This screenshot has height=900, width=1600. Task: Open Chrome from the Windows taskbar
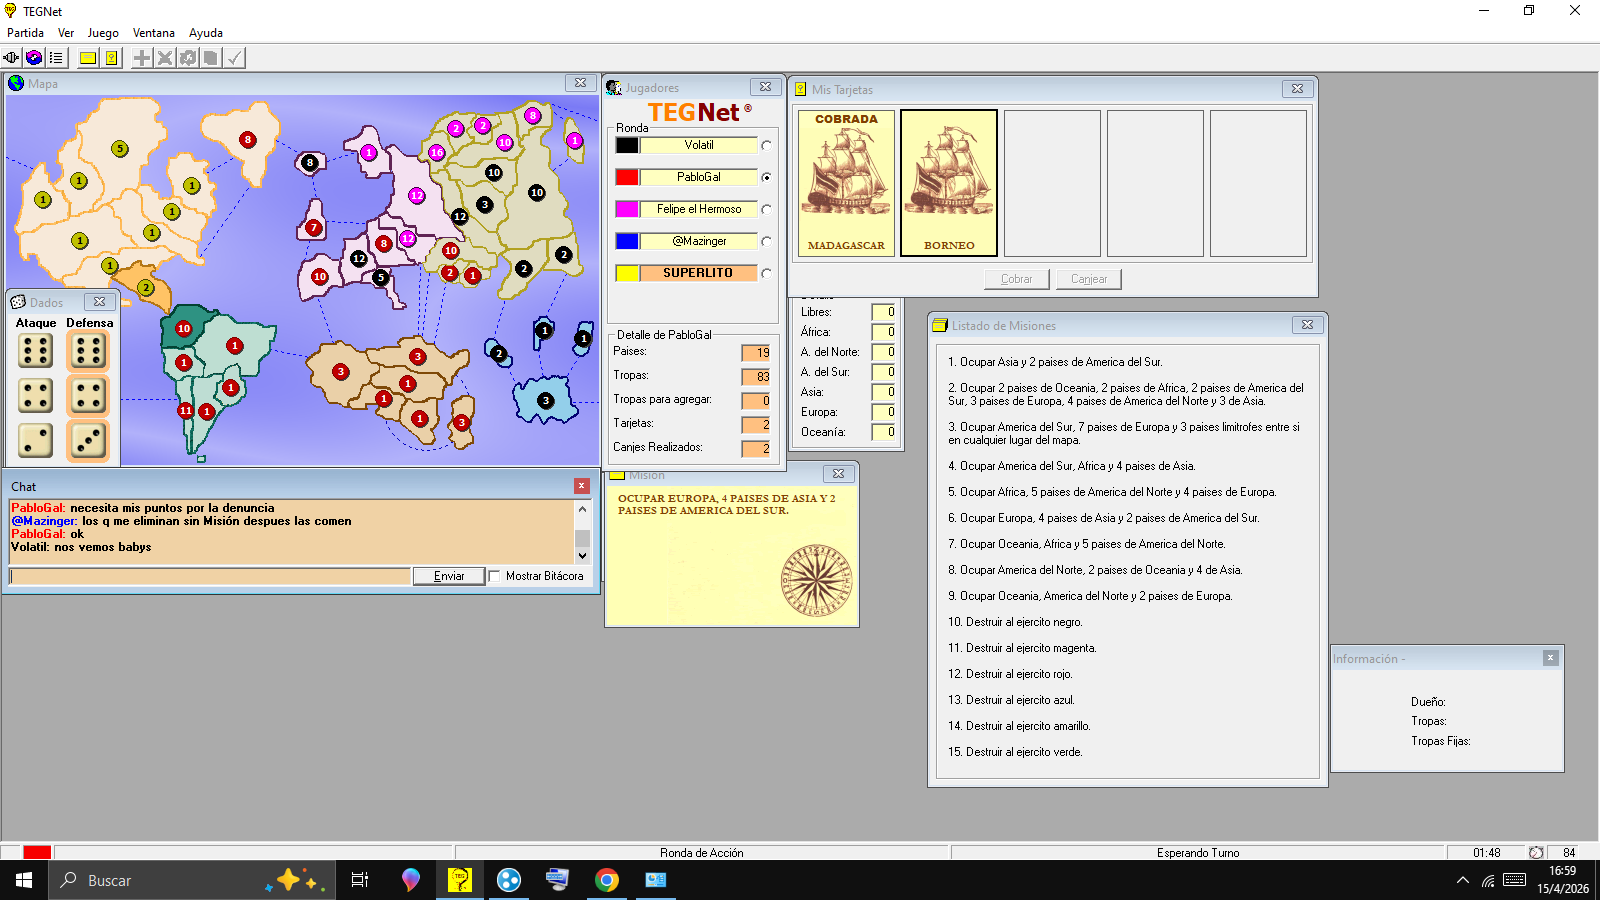(x=606, y=880)
